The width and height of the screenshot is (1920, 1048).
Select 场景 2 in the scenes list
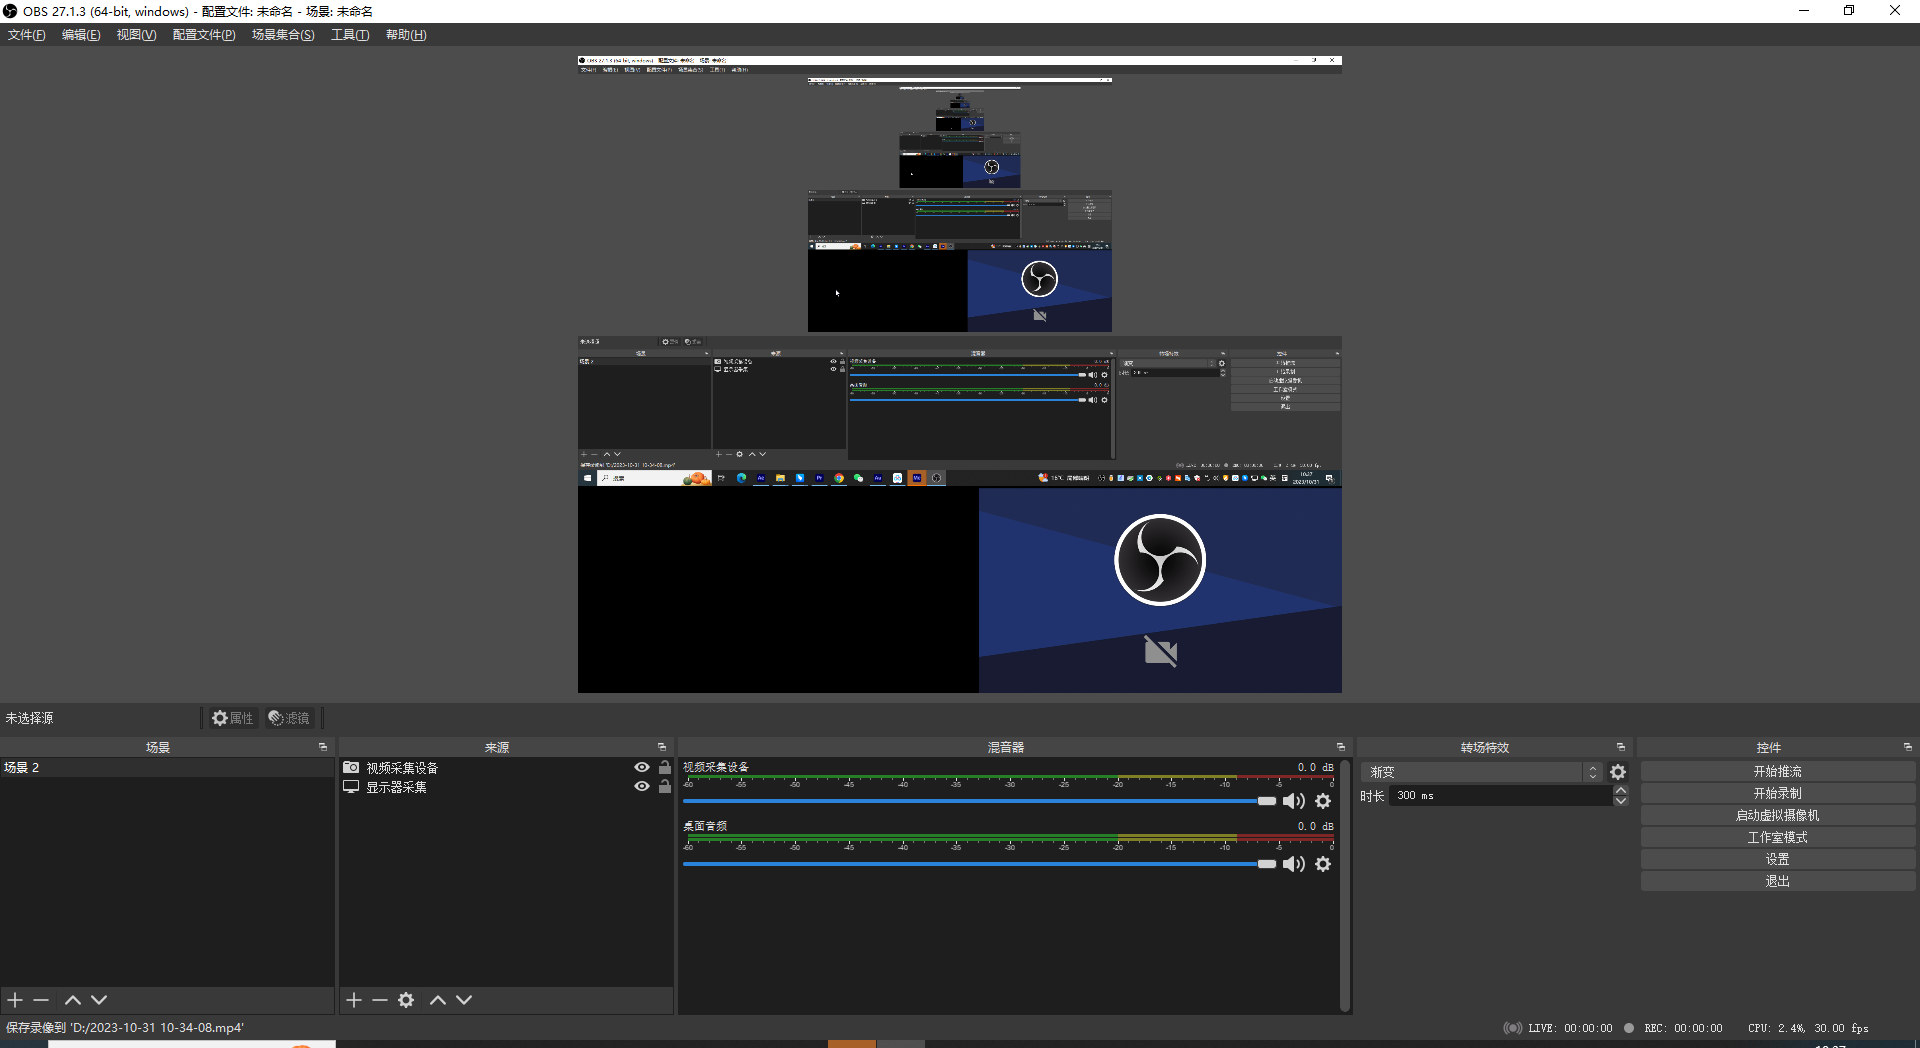tap(22, 767)
